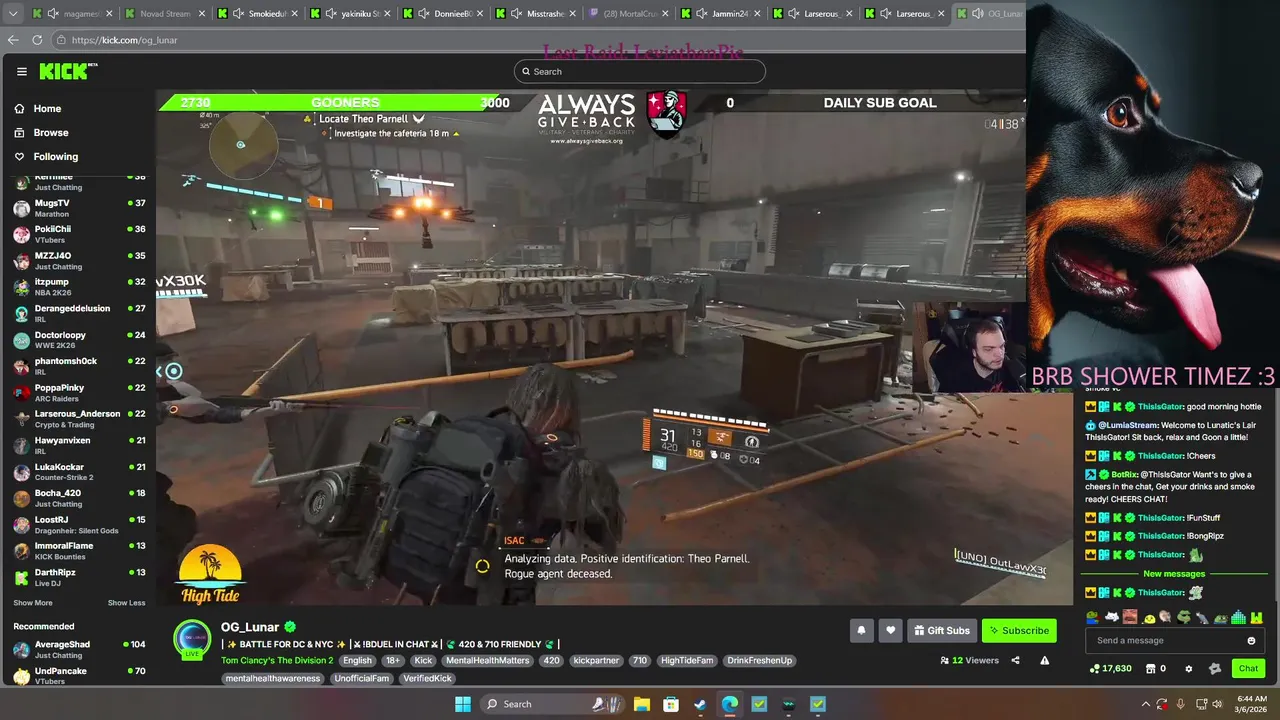
Task: Focus the Kick search box
Action: [x=640, y=71]
